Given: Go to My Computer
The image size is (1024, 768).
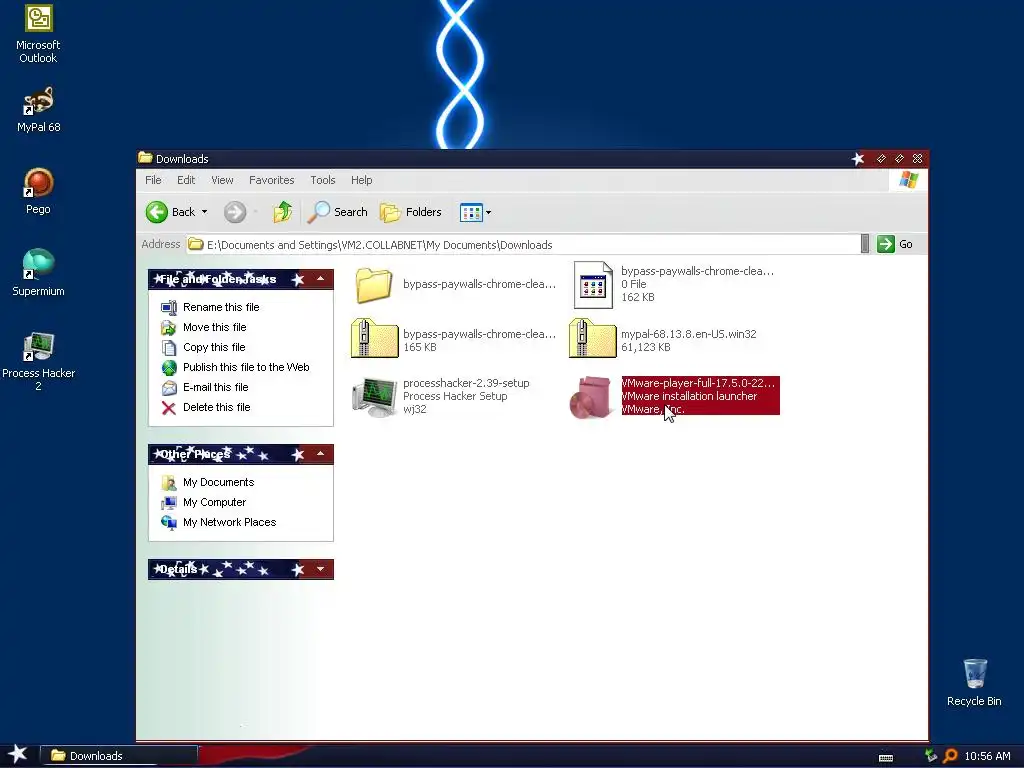Looking at the screenshot, I should click(x=214, y=502).
